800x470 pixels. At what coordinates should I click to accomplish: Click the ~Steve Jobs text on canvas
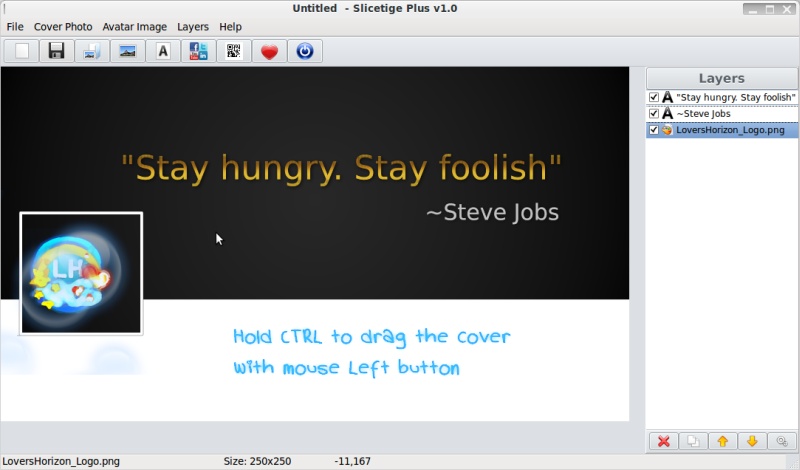(x=492, y=212)
